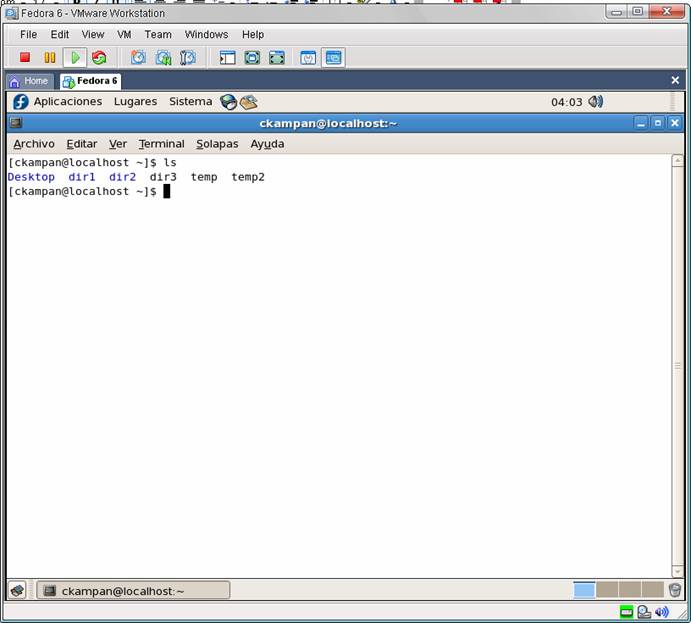Select the Fedora 6 tab

(x=90, y=81)
